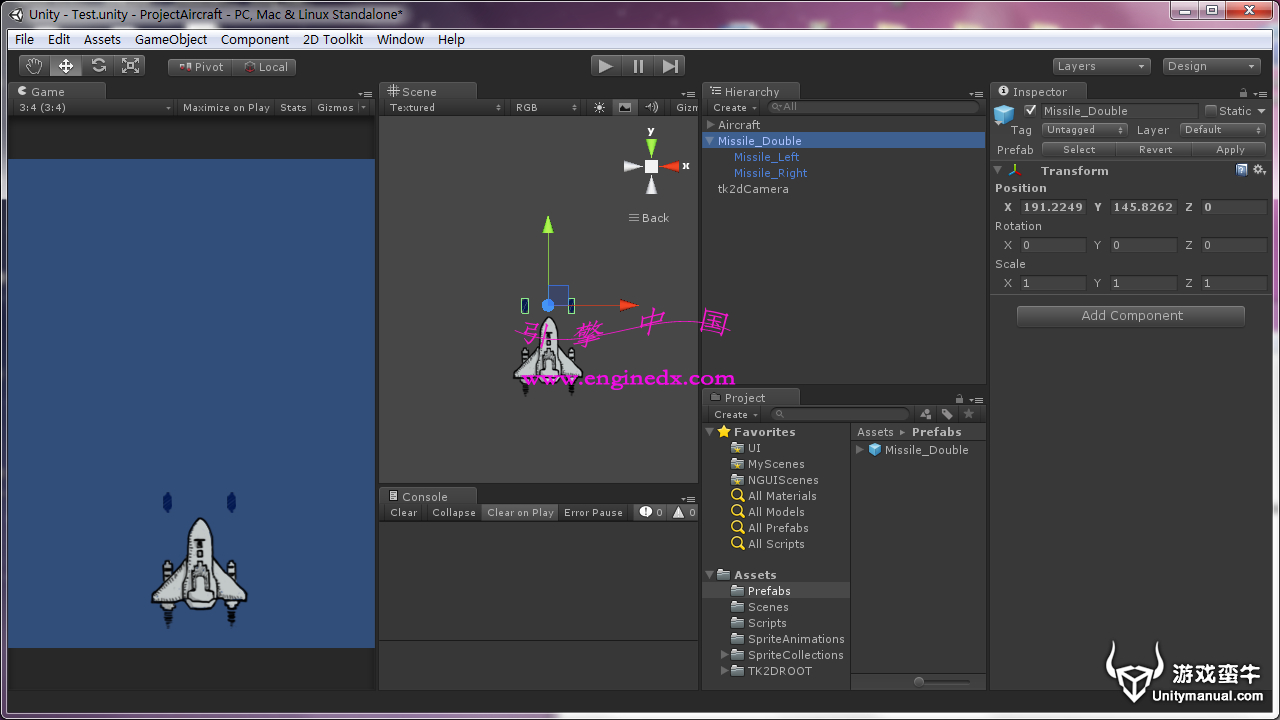1280x720 pixels.
Task: Select the Rotate tool
Action: (x=98, y=66)
